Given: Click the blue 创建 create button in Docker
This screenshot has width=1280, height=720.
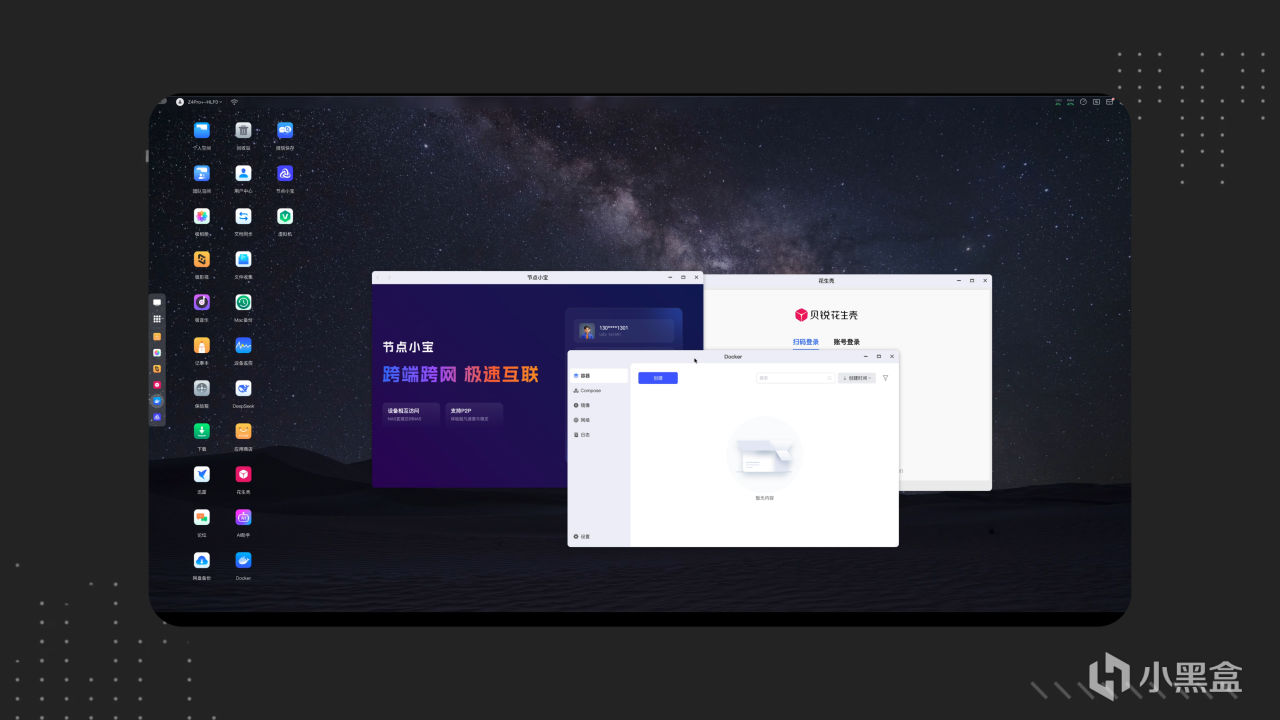Looking at the screenshot, I should pyautogui.click(x=658, y=378).
